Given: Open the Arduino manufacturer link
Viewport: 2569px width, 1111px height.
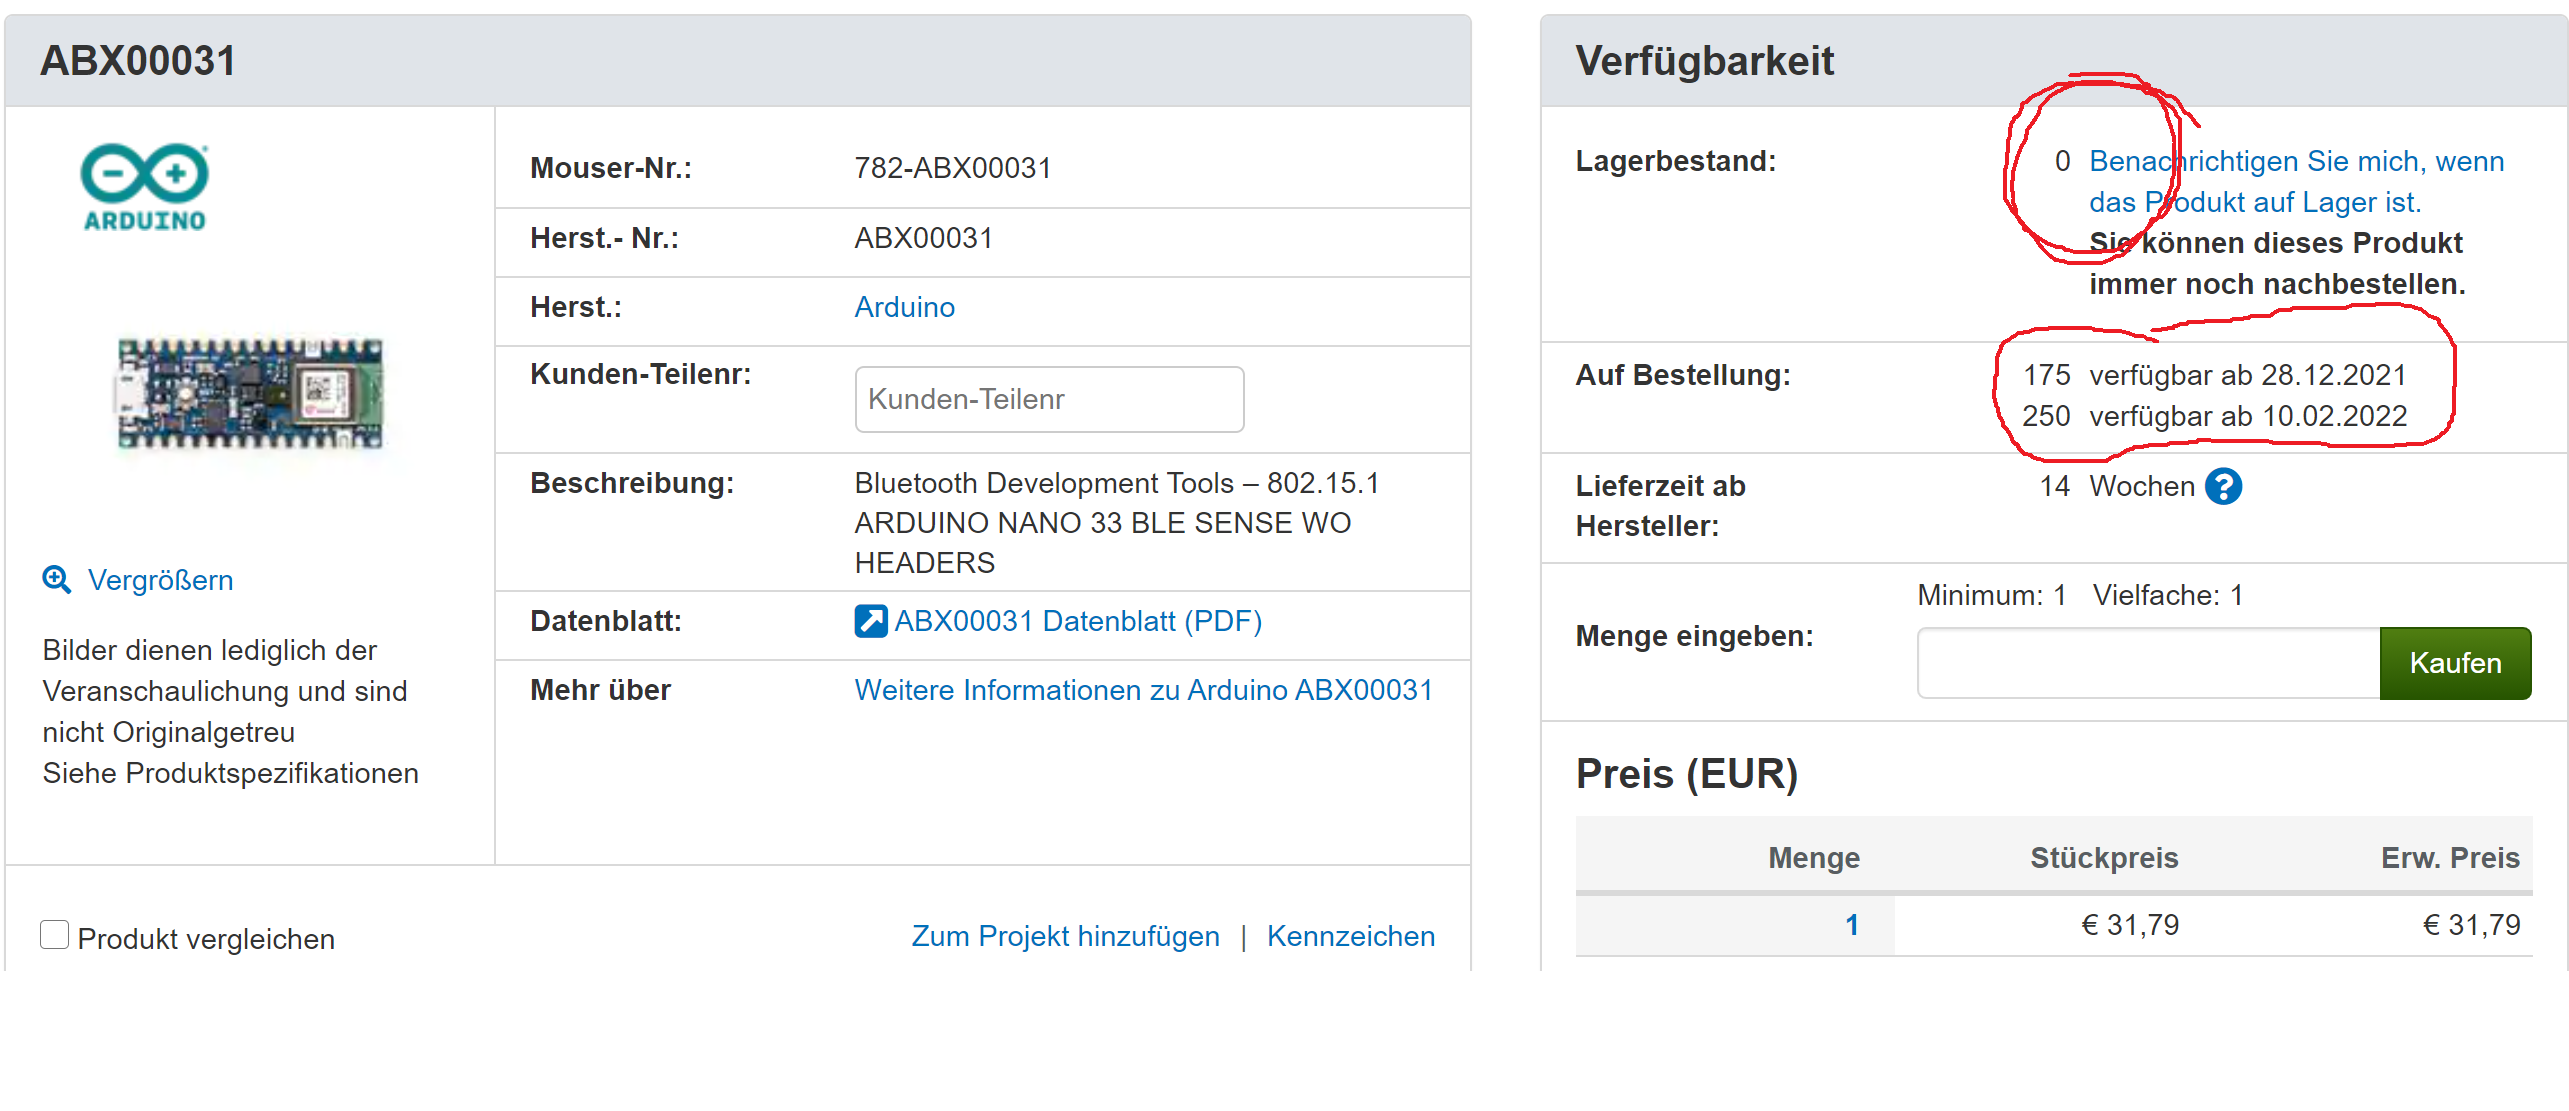Looking at the screenshot, I should [x=904, y=307].
